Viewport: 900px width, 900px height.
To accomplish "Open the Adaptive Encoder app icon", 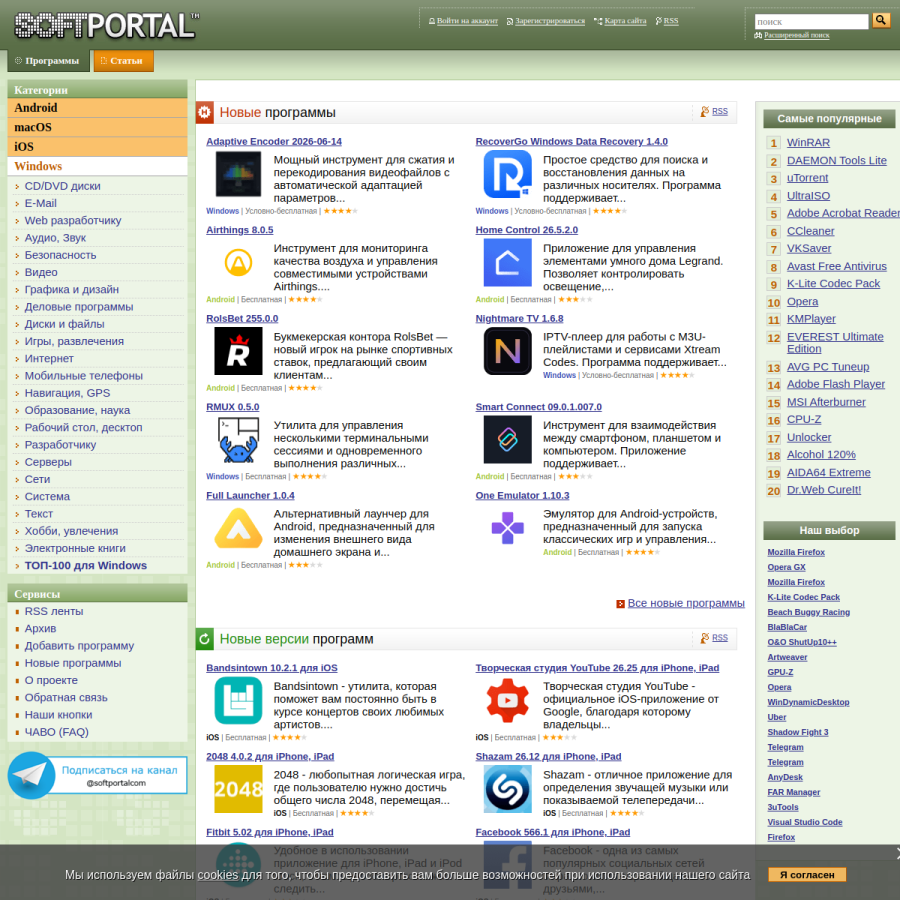I will [238, 174].
